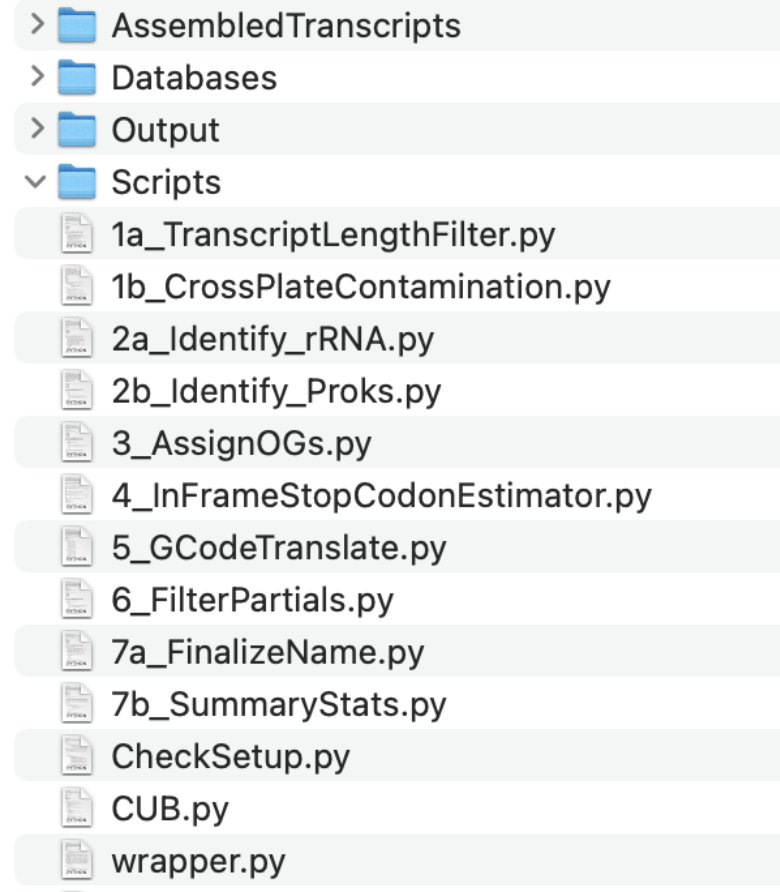Select the 6_FilterPartials.py file
Image resolution: width=780 pixels, height=892 pixels.
(252, 600)
